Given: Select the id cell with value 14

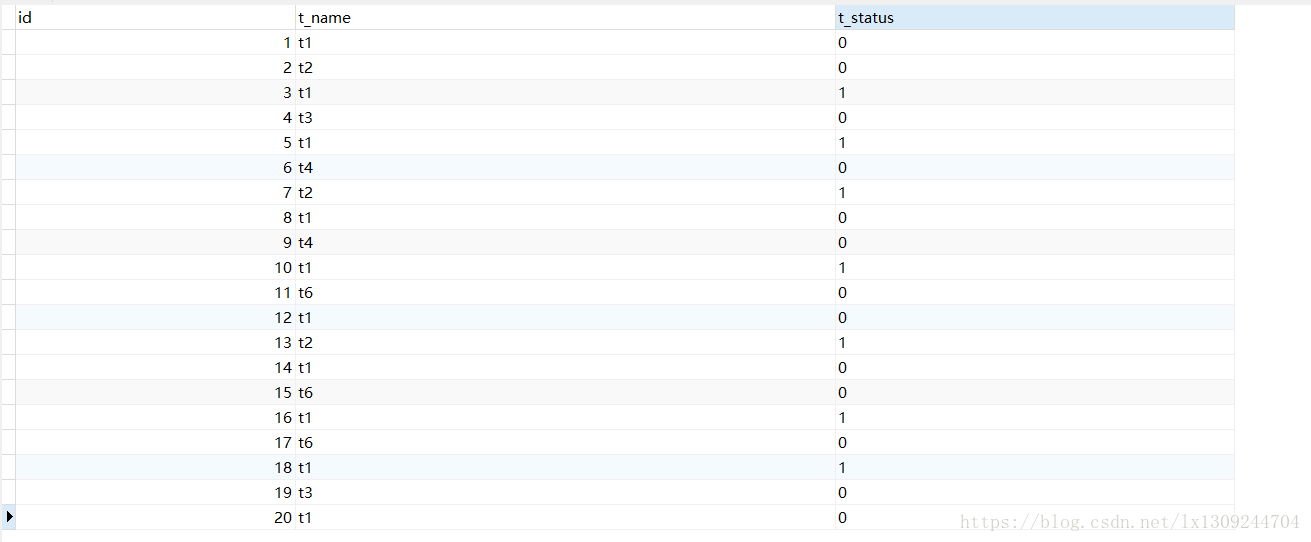Looking at the screenshot, I should click(155, 368).
